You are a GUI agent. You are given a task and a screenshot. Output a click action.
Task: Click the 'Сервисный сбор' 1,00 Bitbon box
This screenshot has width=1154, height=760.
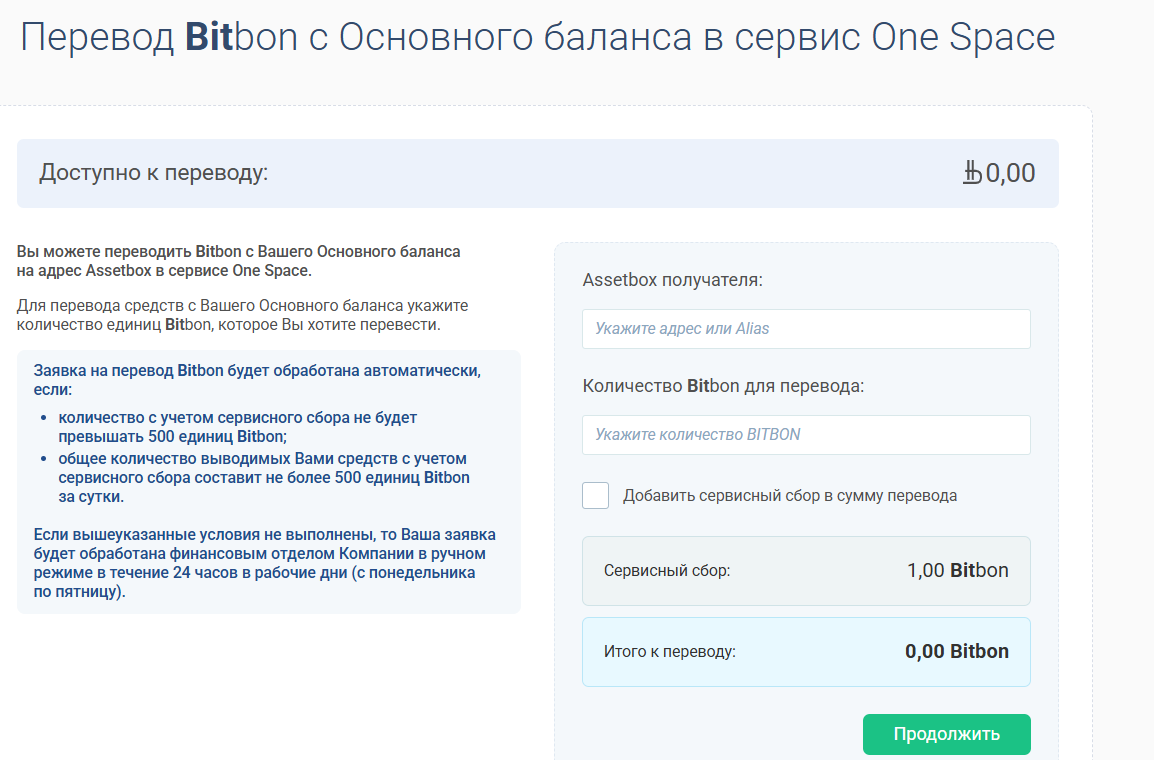(806, 571)
